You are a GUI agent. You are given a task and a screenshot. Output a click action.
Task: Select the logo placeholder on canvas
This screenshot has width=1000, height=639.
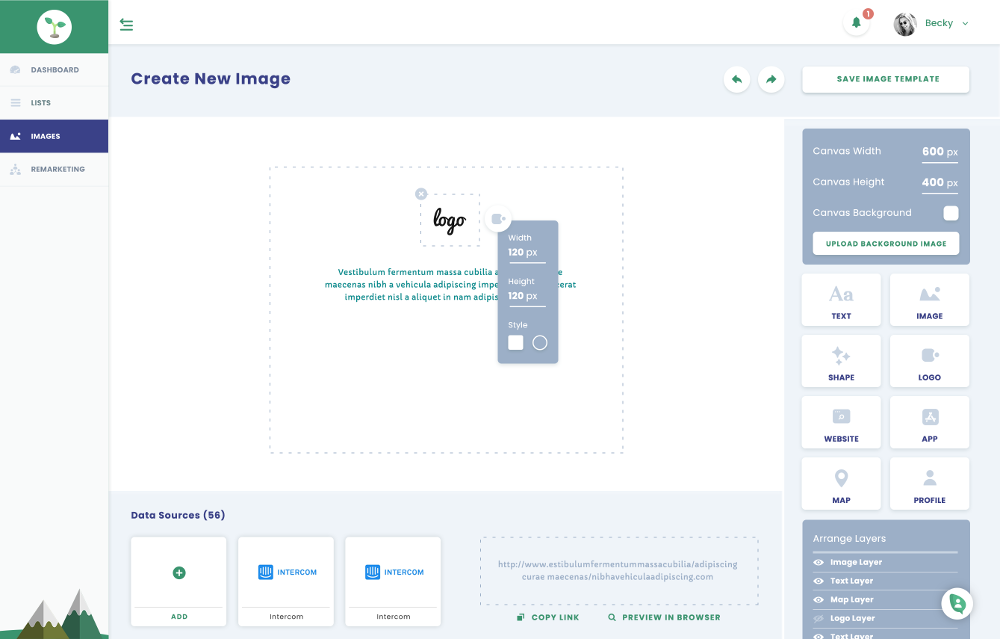coord(450,220)
